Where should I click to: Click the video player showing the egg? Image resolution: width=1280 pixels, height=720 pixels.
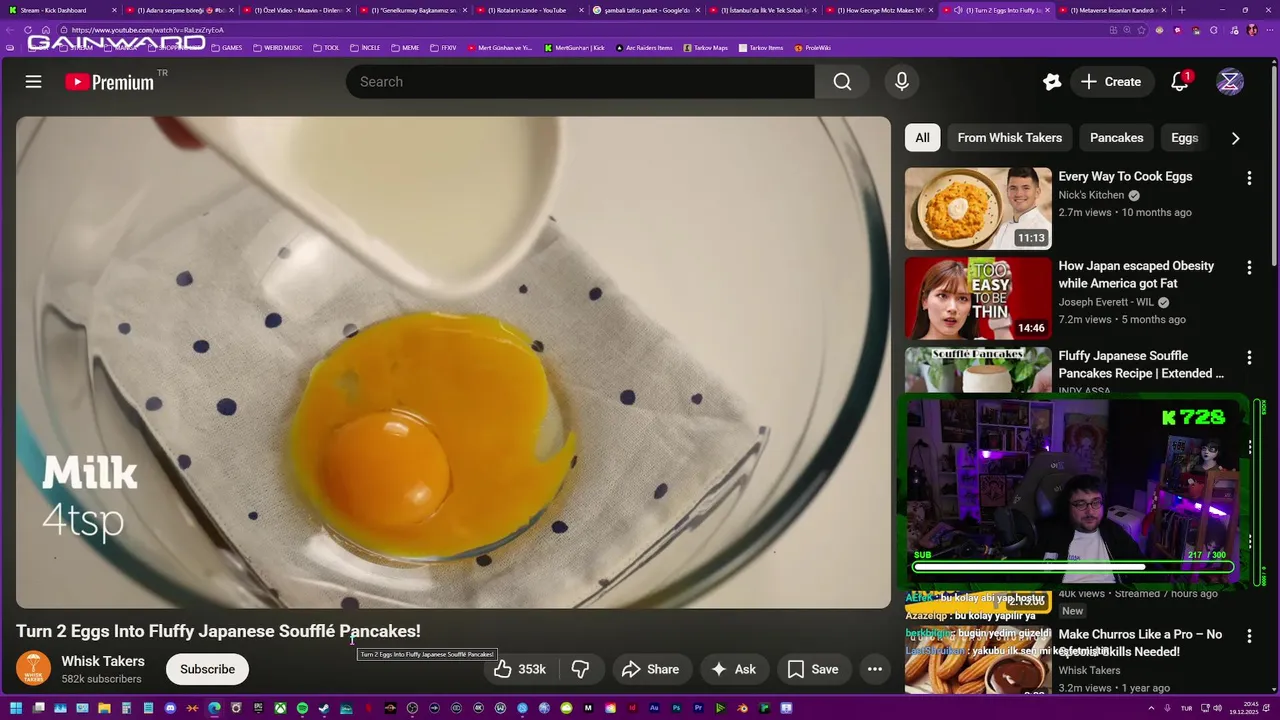[x=453, y=362]
